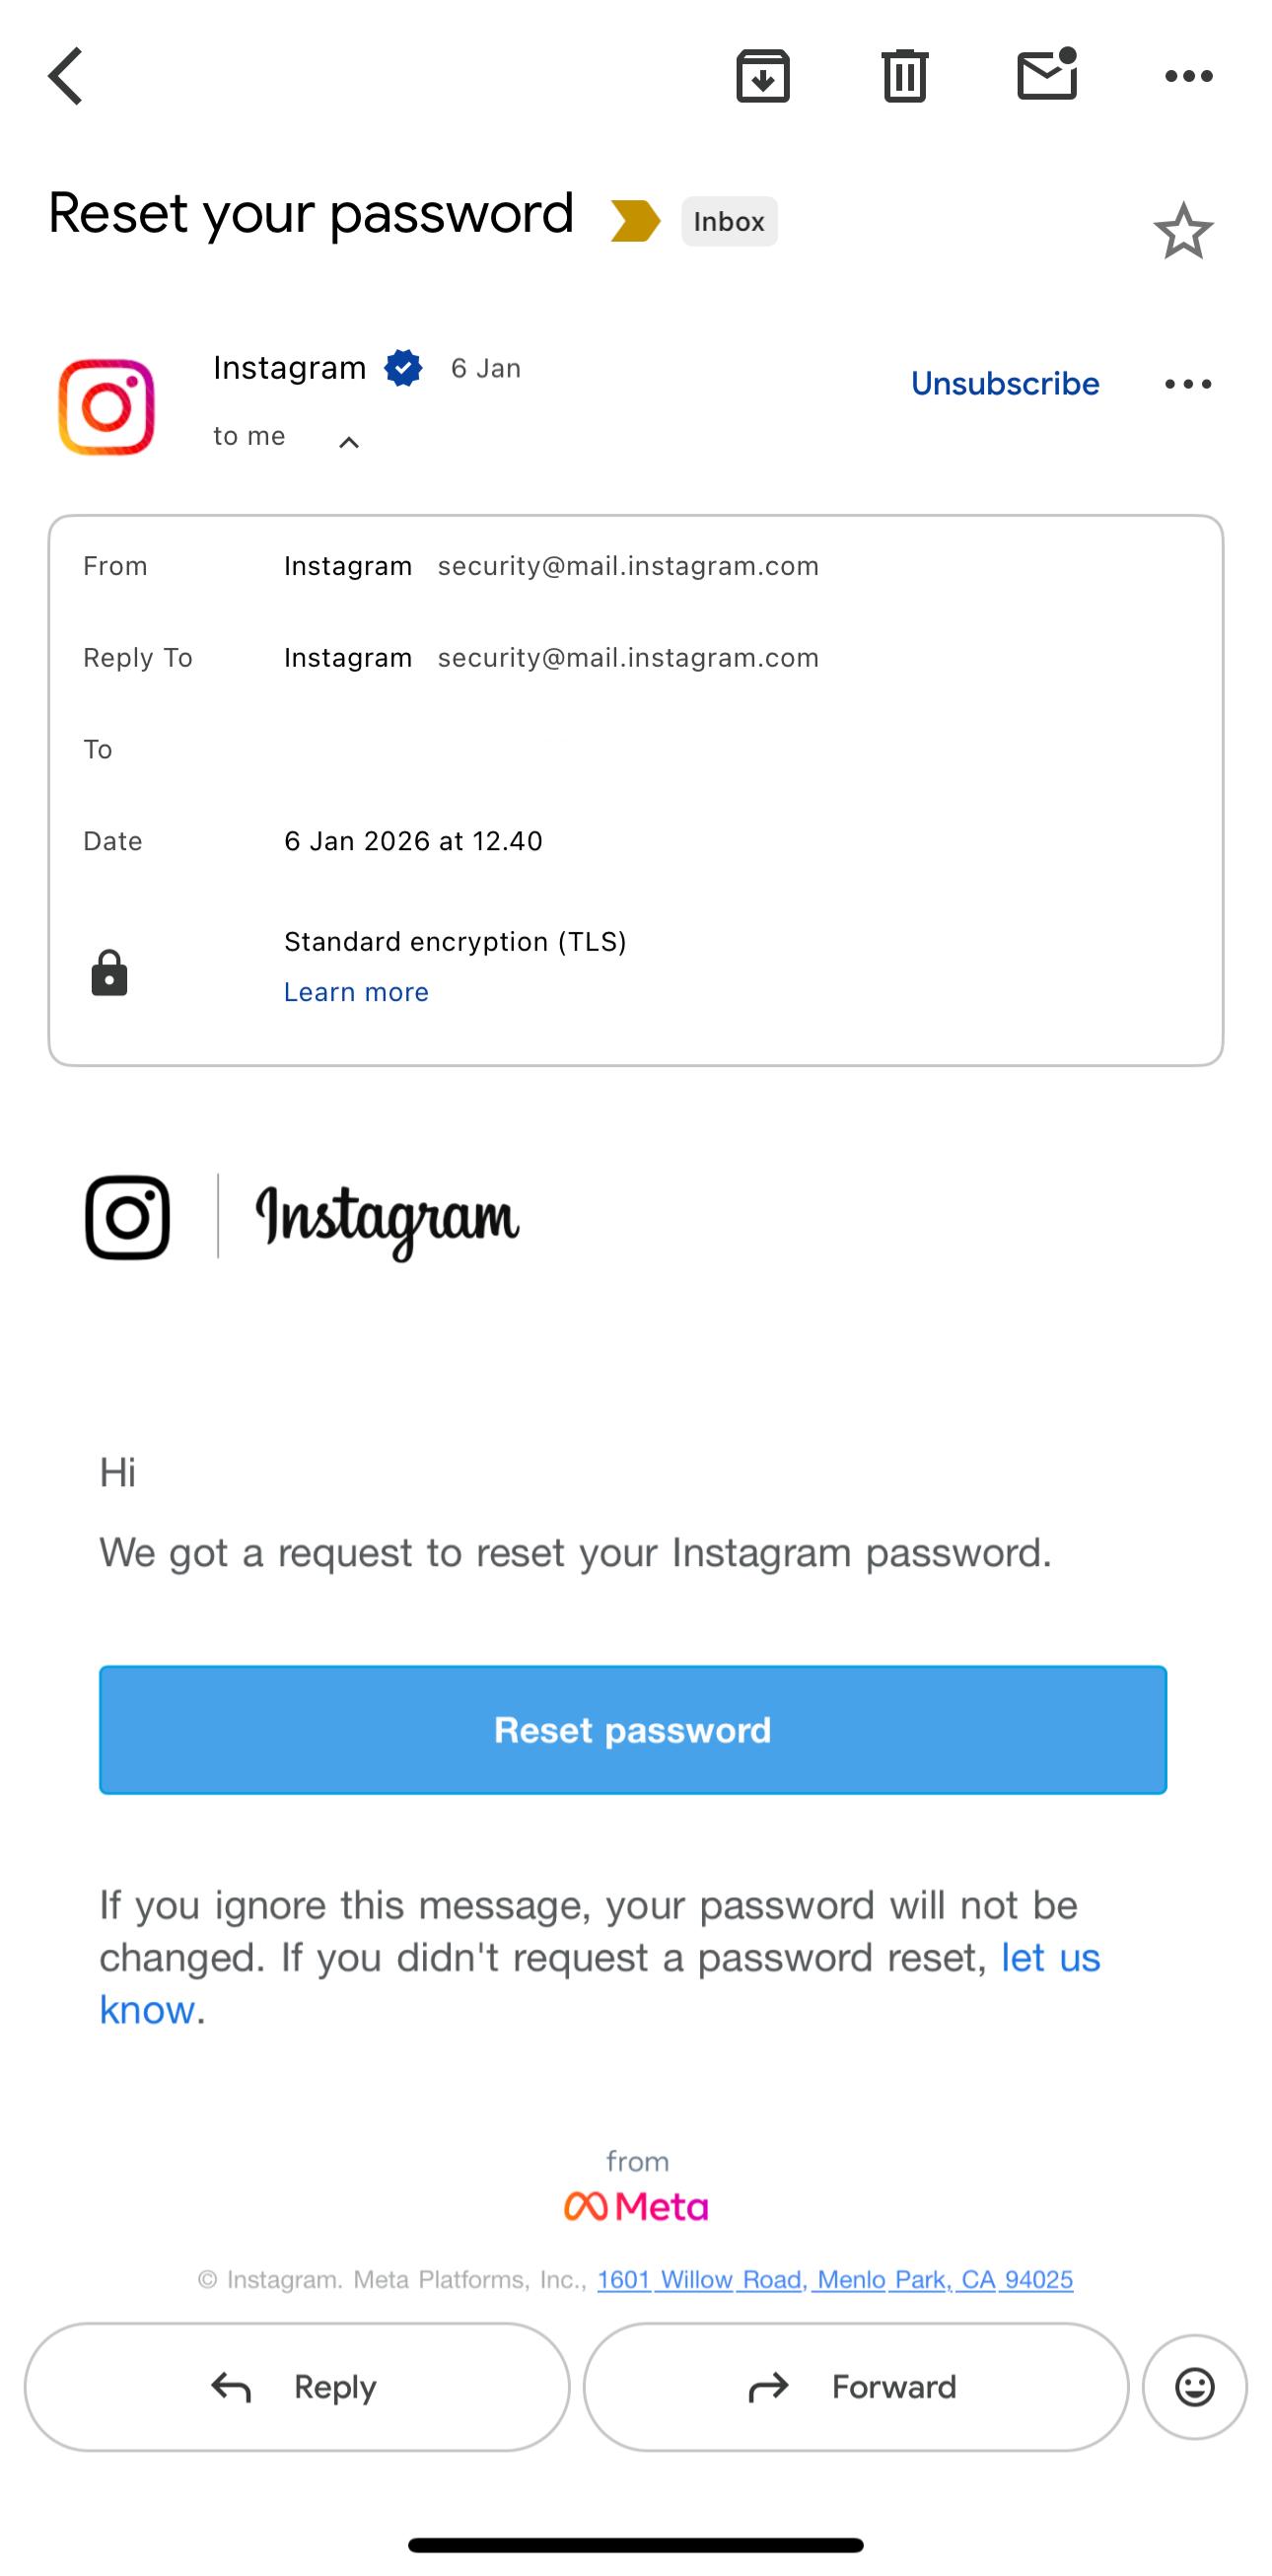Tap the Instagram sender avatar
The height and width of the screenshot is (2576, 1272).
(x=106, y=406)
